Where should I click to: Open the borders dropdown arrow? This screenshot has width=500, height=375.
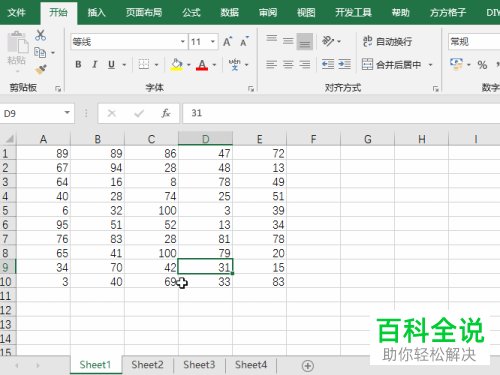[x=156, y=65]
